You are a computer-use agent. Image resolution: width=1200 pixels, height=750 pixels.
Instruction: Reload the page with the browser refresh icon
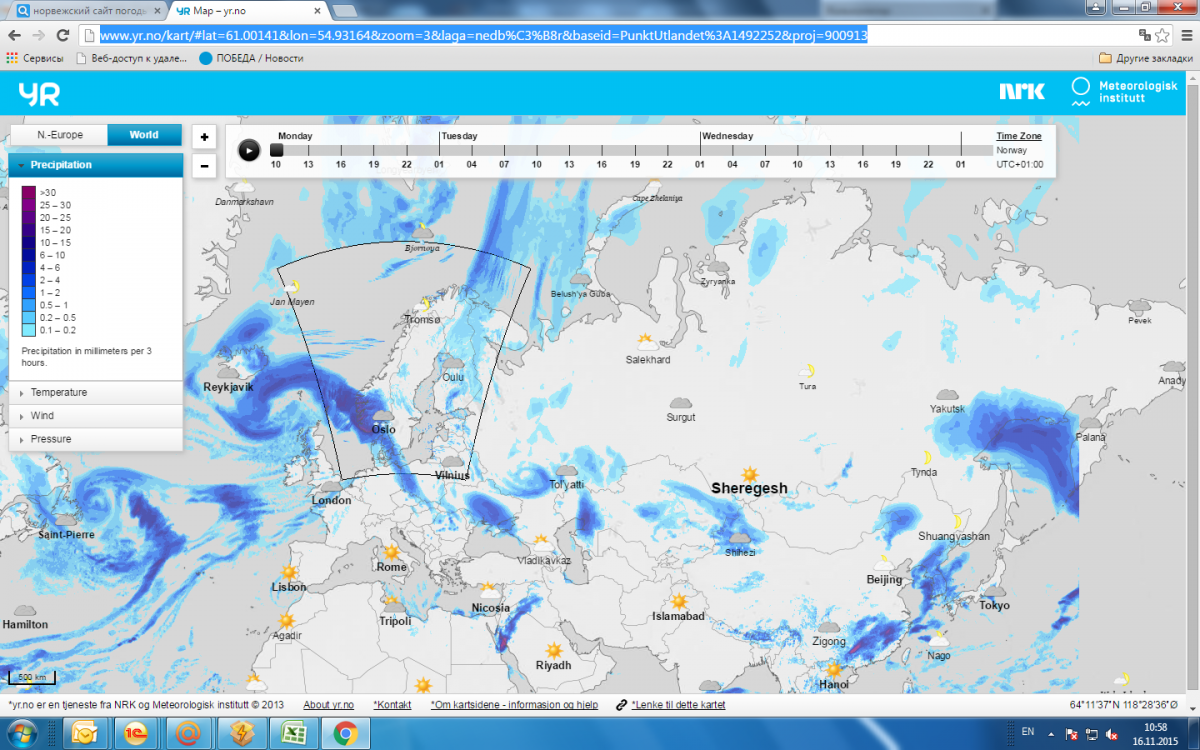pyautogui.click(x=63, y=35)
